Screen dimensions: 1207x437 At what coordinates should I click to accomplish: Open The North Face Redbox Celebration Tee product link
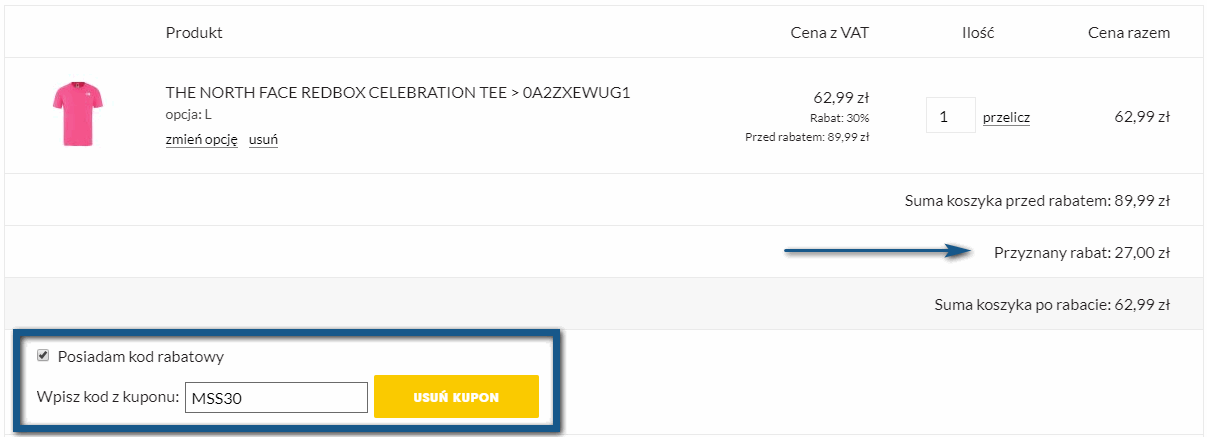click(x=397, y=93)
